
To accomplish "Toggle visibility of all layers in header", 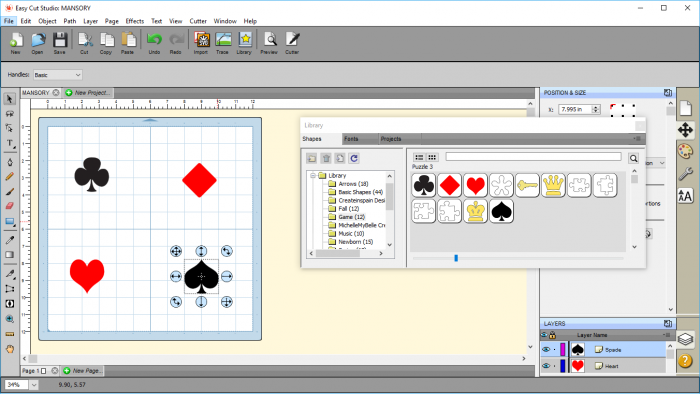I will click(544, 335).
